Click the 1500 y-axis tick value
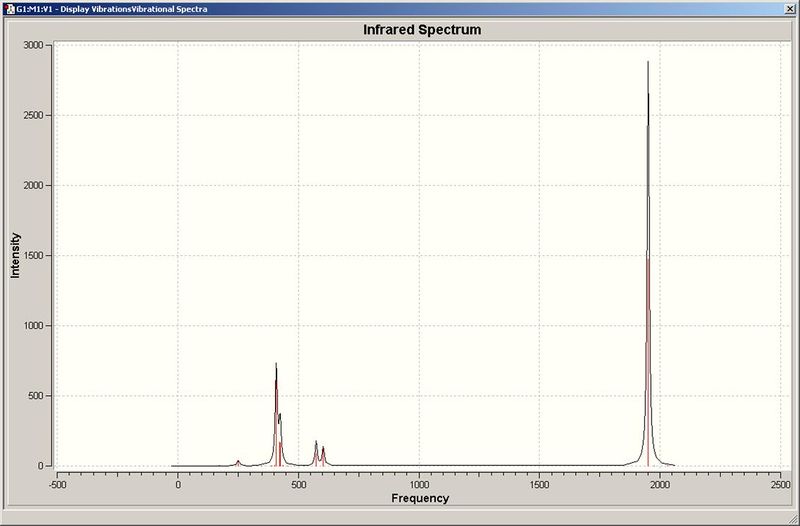The image size is (800, 526). [33, 256]
